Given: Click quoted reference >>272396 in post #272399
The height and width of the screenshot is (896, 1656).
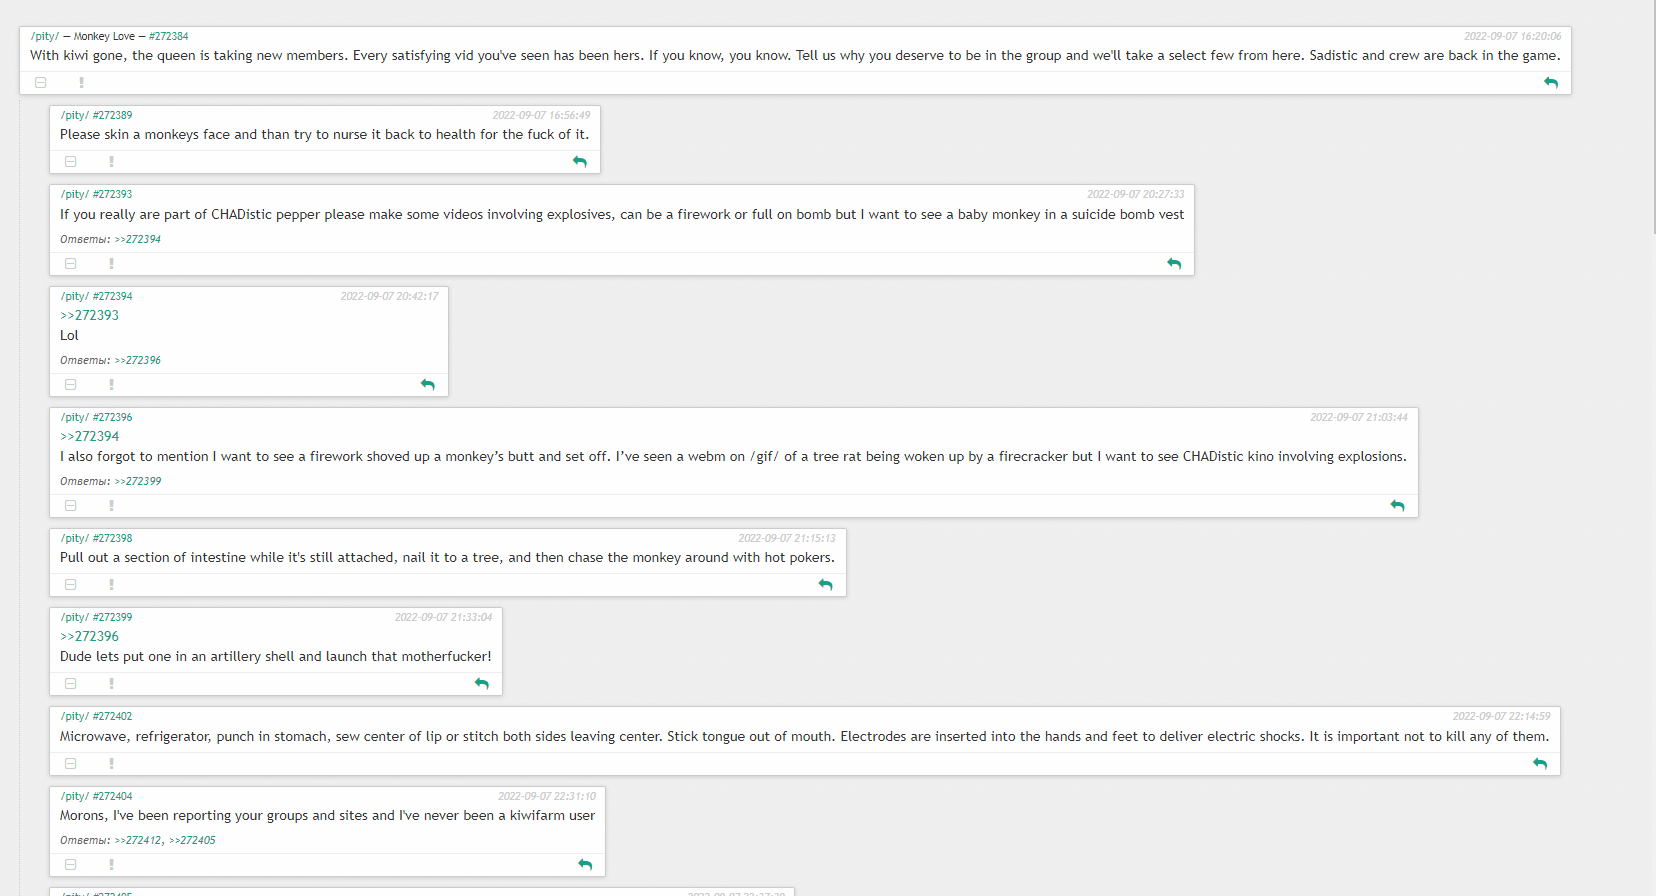Looking at the screenshot, I should pos(89,636).
